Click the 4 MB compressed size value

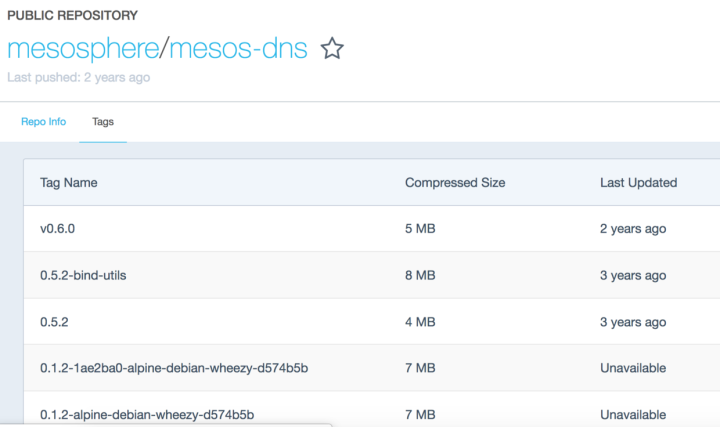420,322
